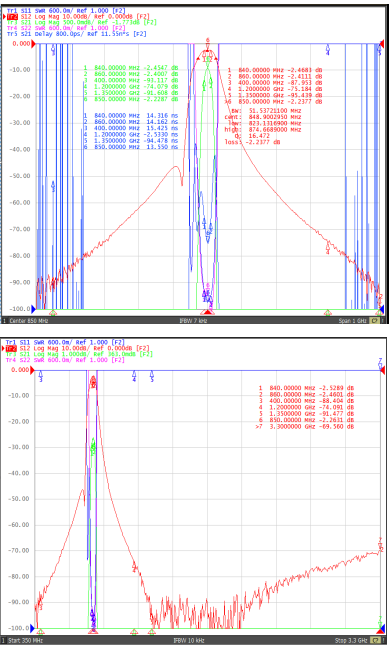Viewport: 392px width, 648px height.
Task: Select the active Tr2 S12 Log Mag trace in upper plot
Action: click(x=78, y=16)
